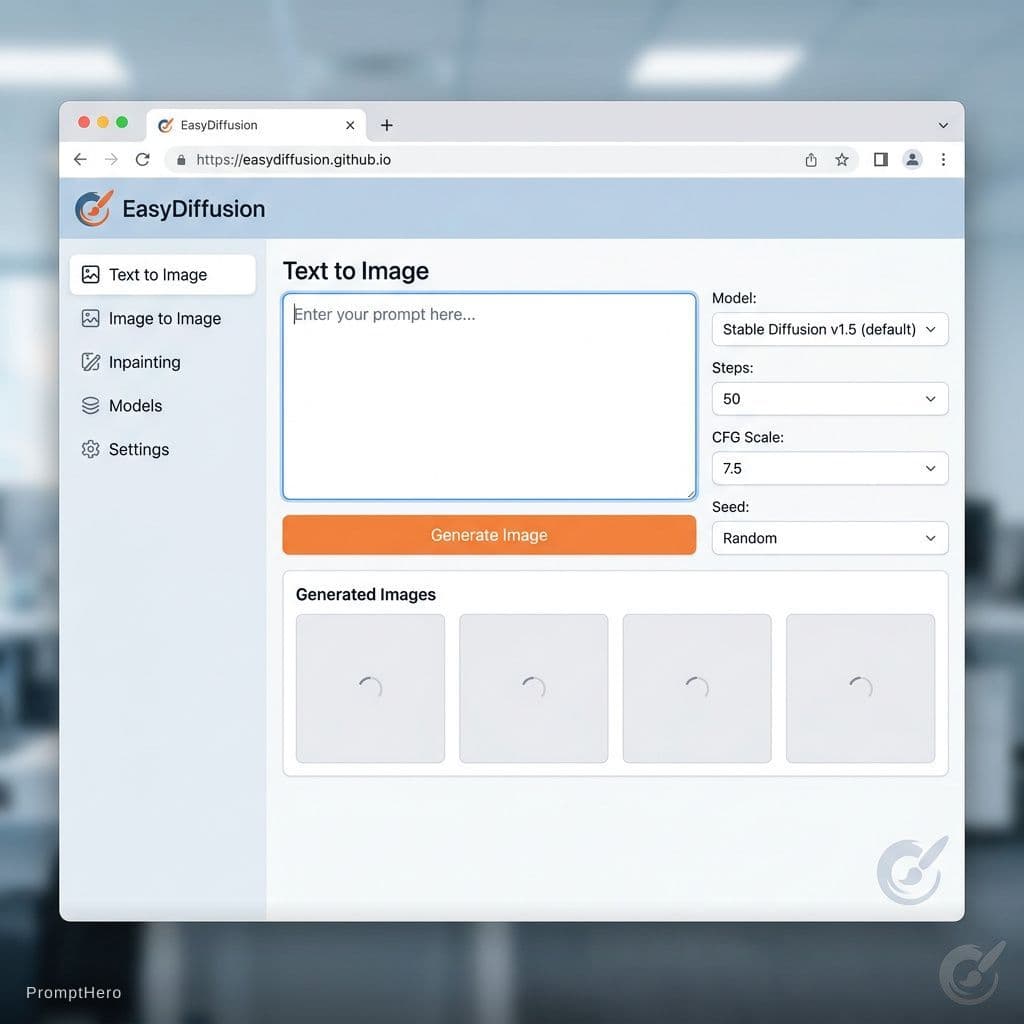
Task: Reload the EasyDiffusion page
Action: pos(142,159)
